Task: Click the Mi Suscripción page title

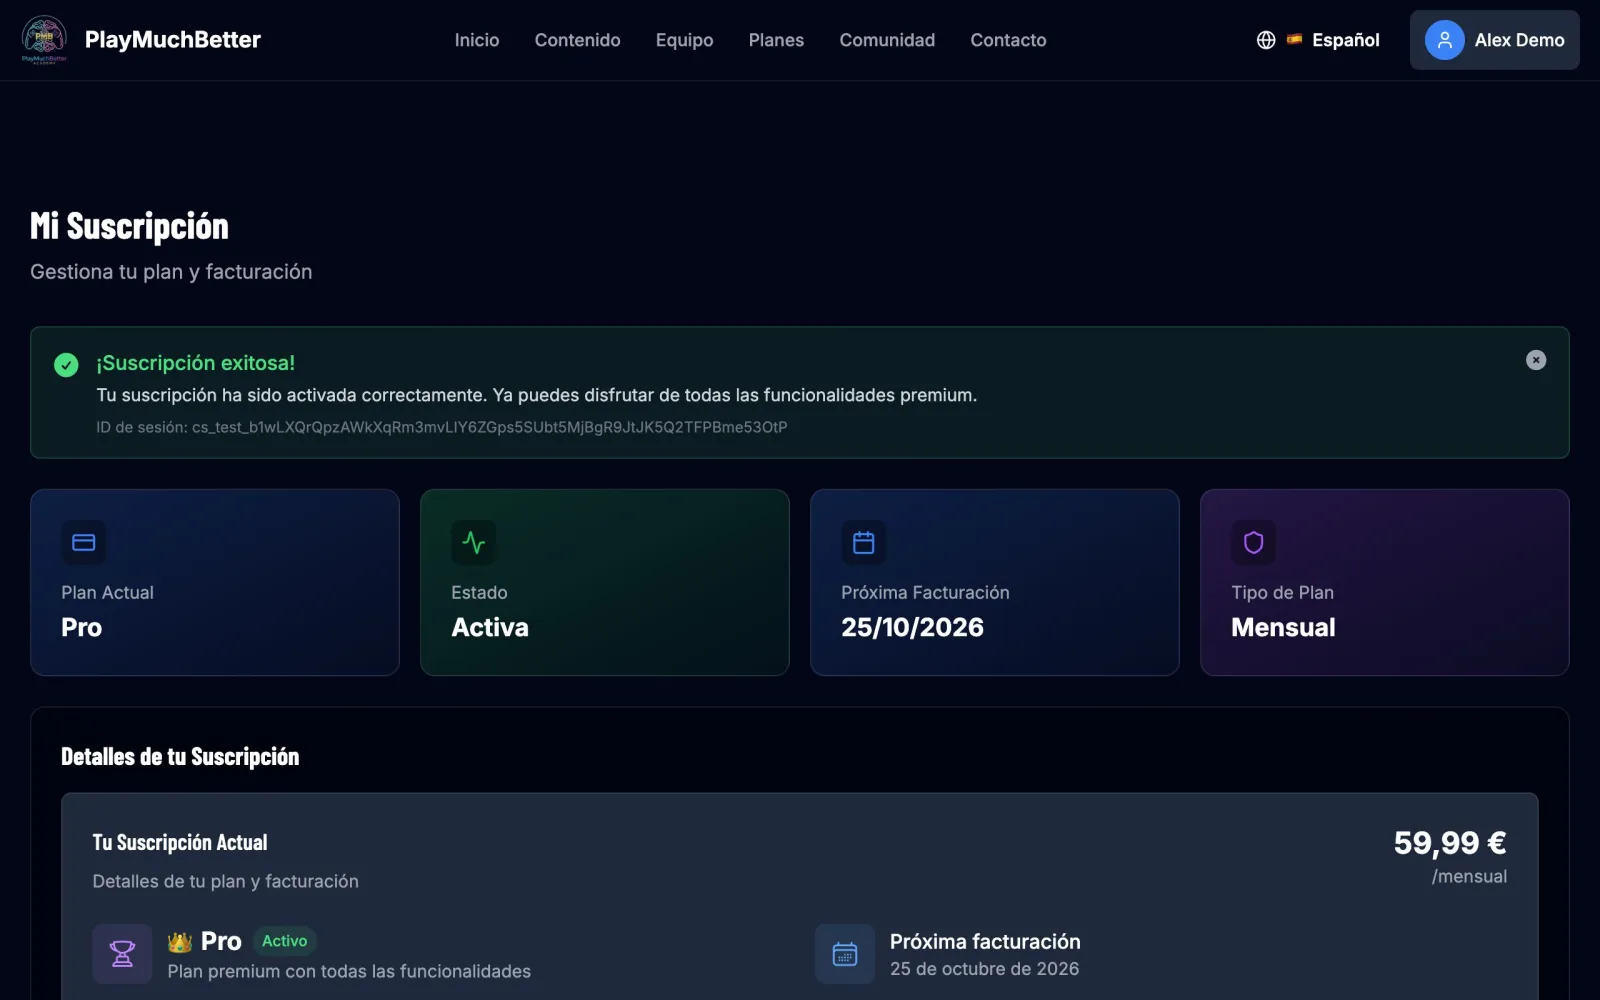Action: pos(129,226)
